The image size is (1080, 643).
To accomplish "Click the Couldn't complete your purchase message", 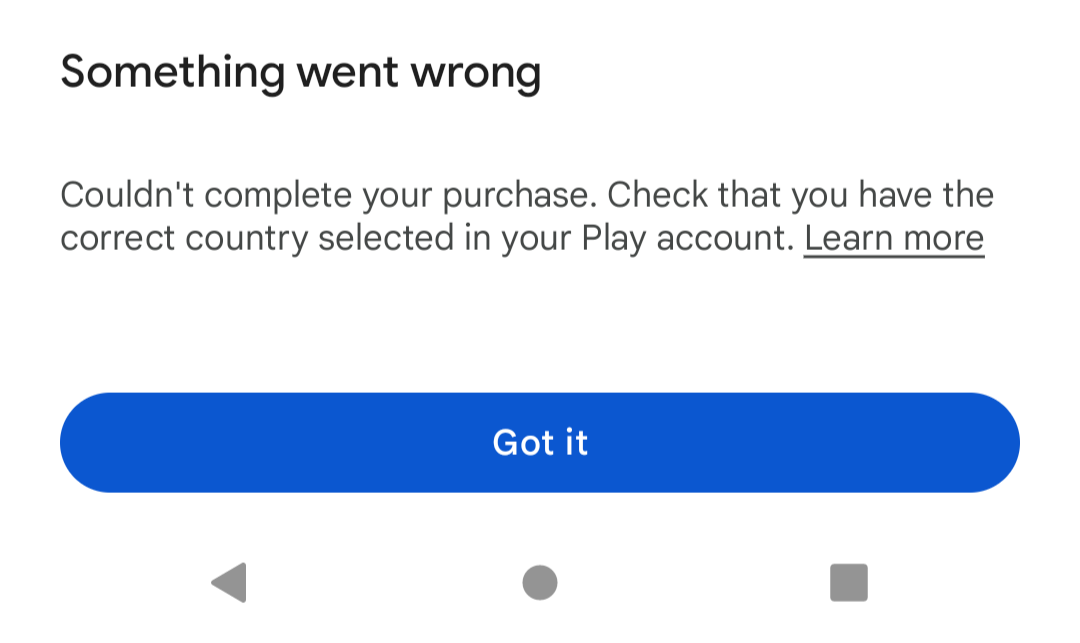I will point(527,216).
